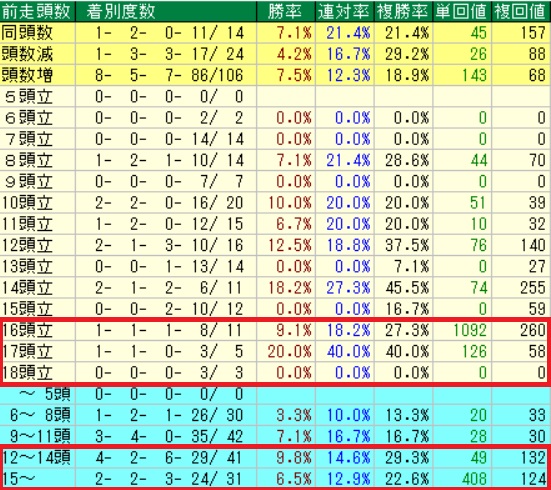Select the 5頭立 row label

29,97
